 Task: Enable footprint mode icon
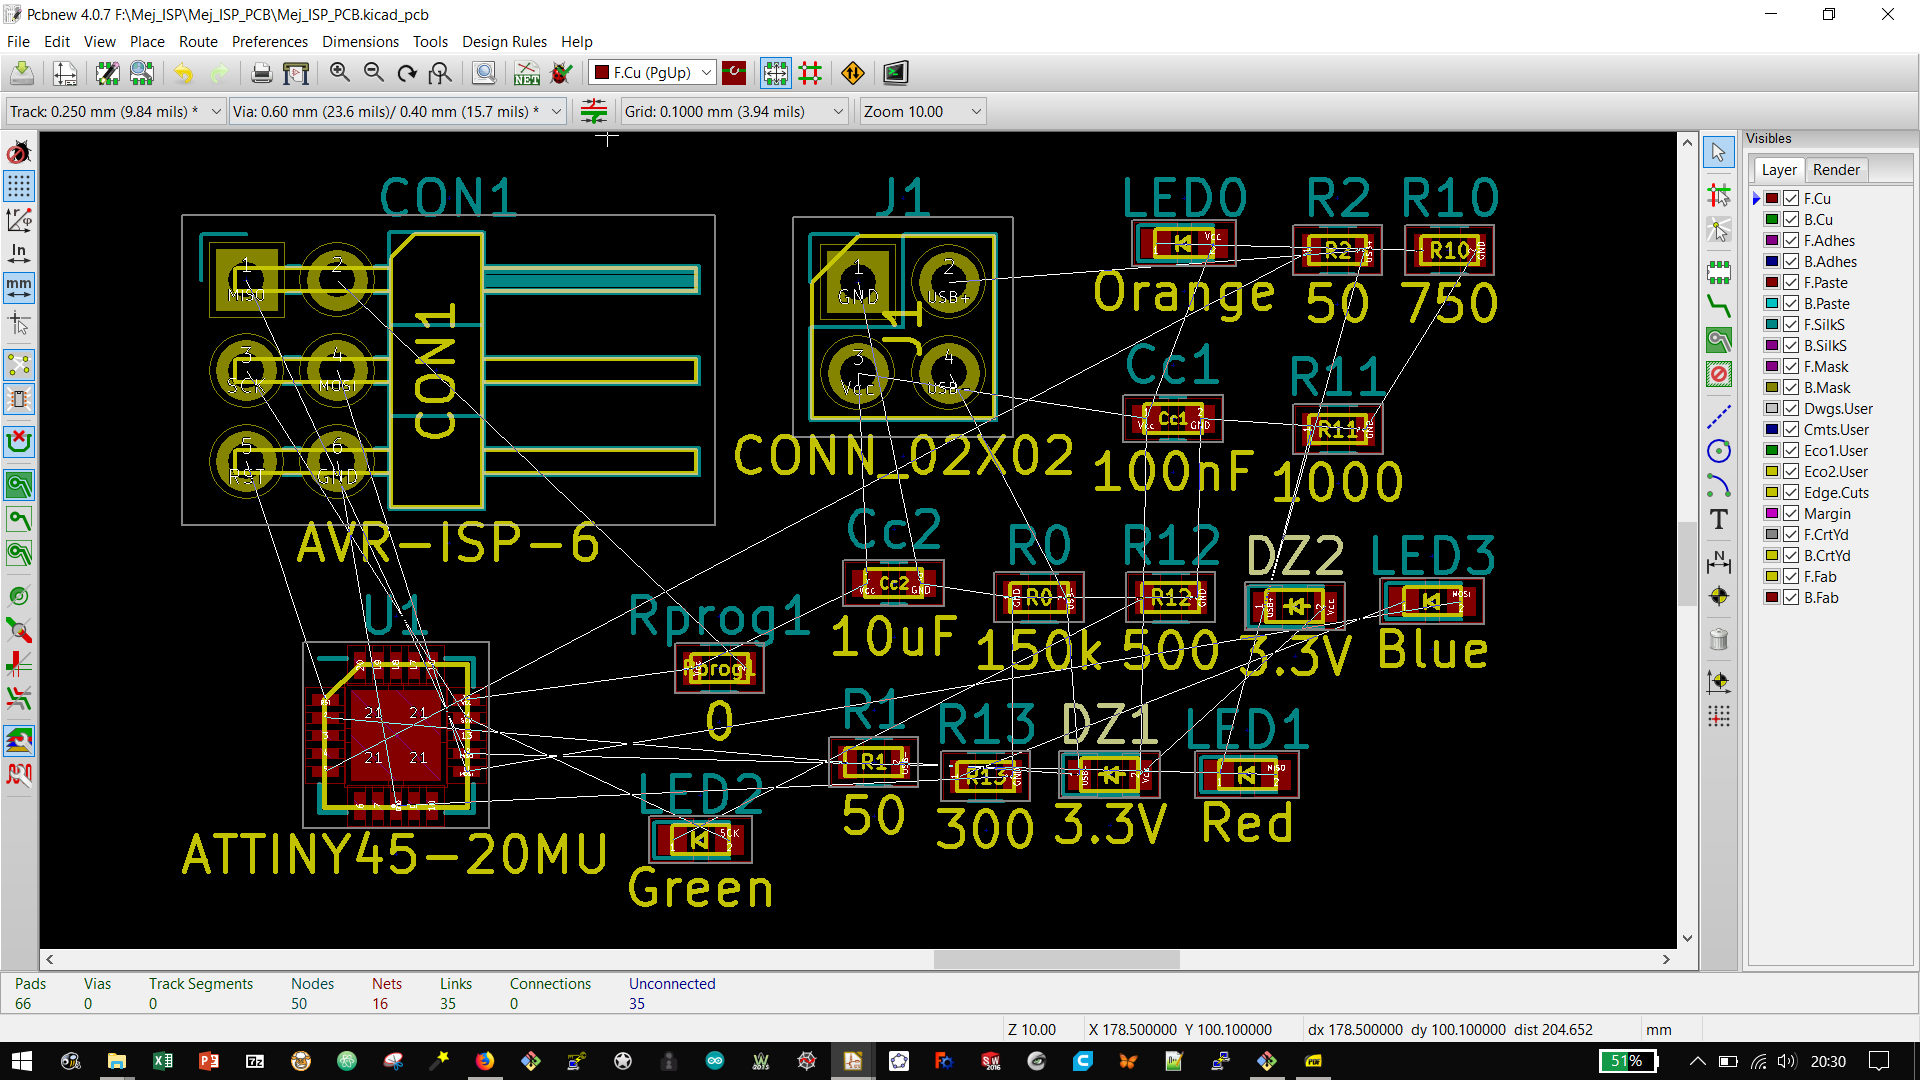click(775, 73)
